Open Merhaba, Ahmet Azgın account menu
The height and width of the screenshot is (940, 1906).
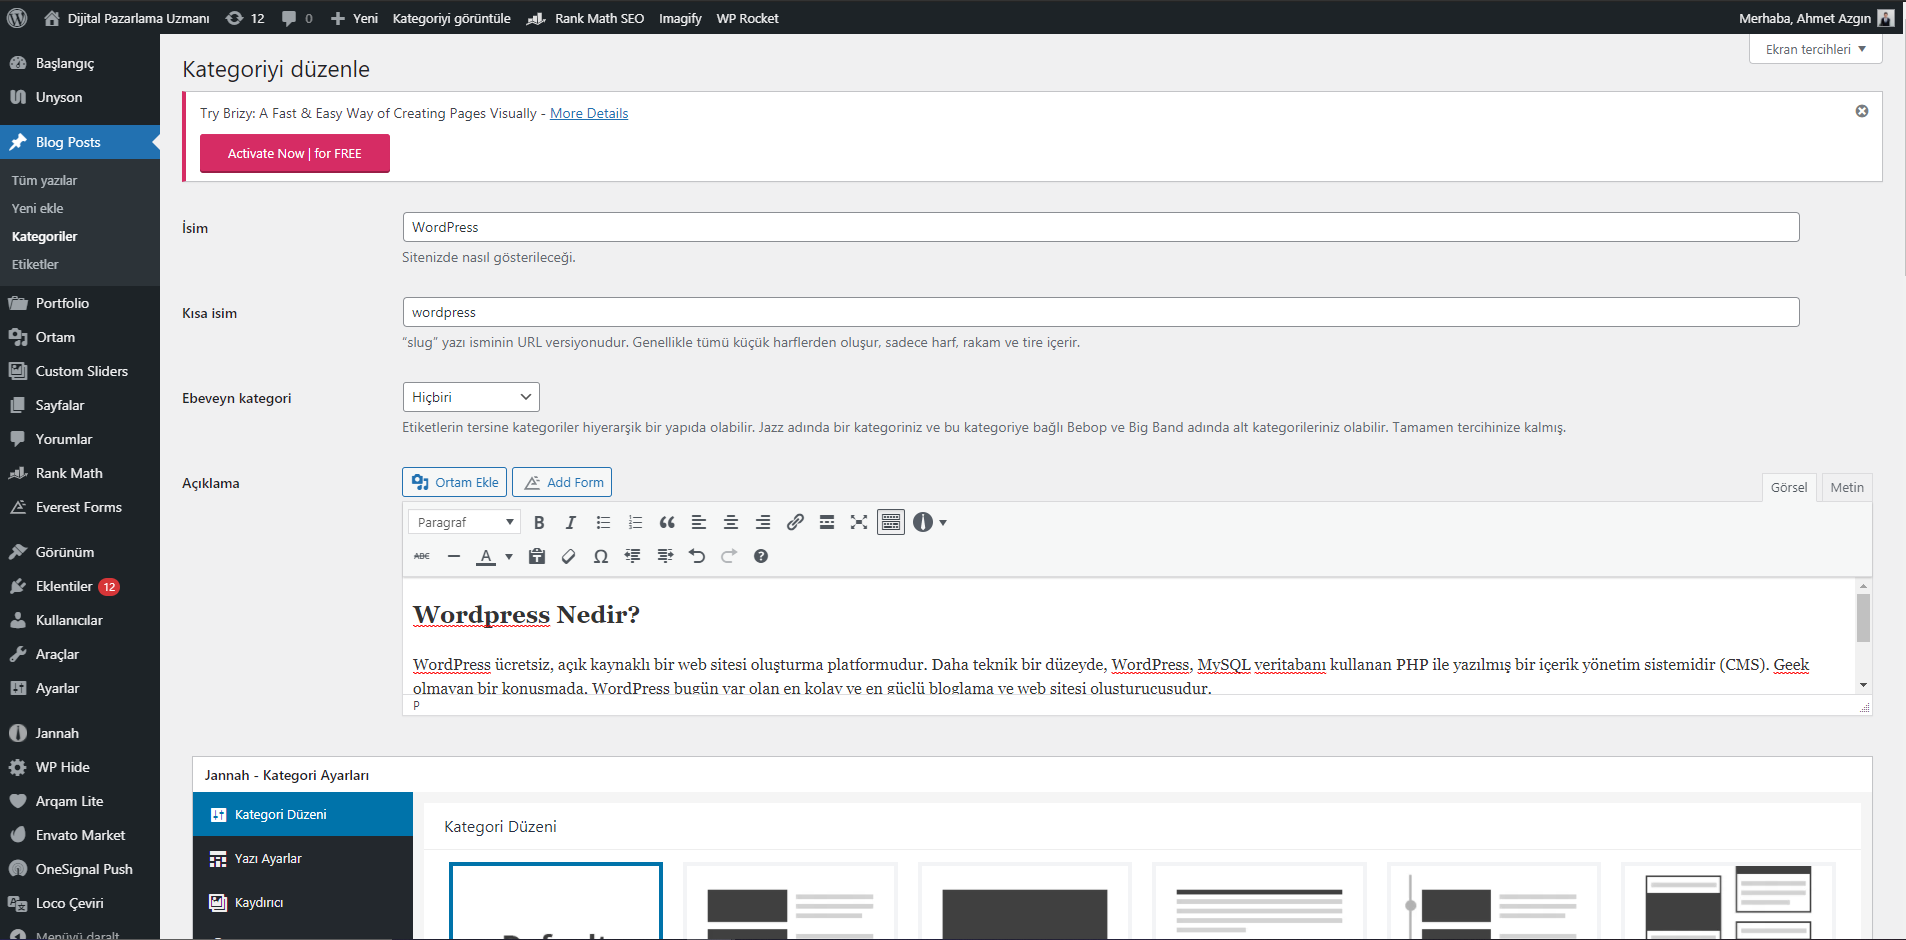pos(1816,18)
